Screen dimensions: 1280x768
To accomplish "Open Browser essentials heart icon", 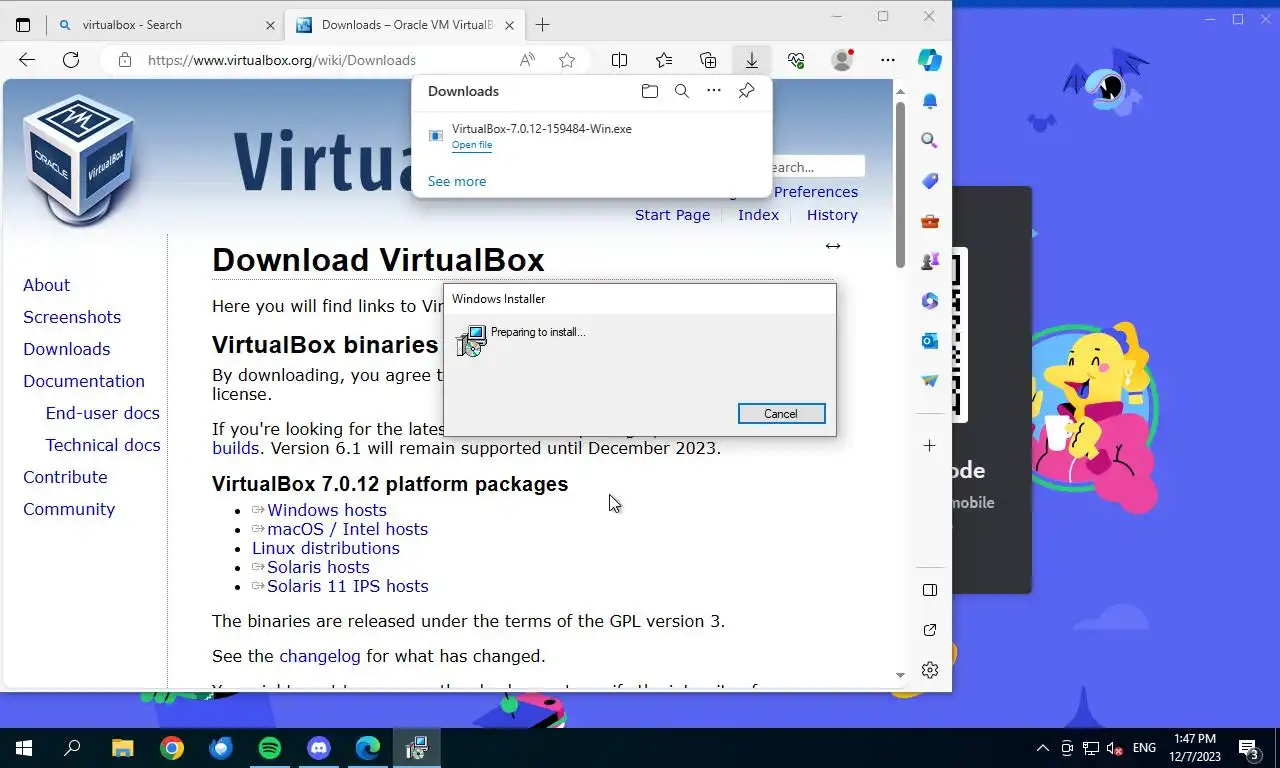I will pos(796,60).
